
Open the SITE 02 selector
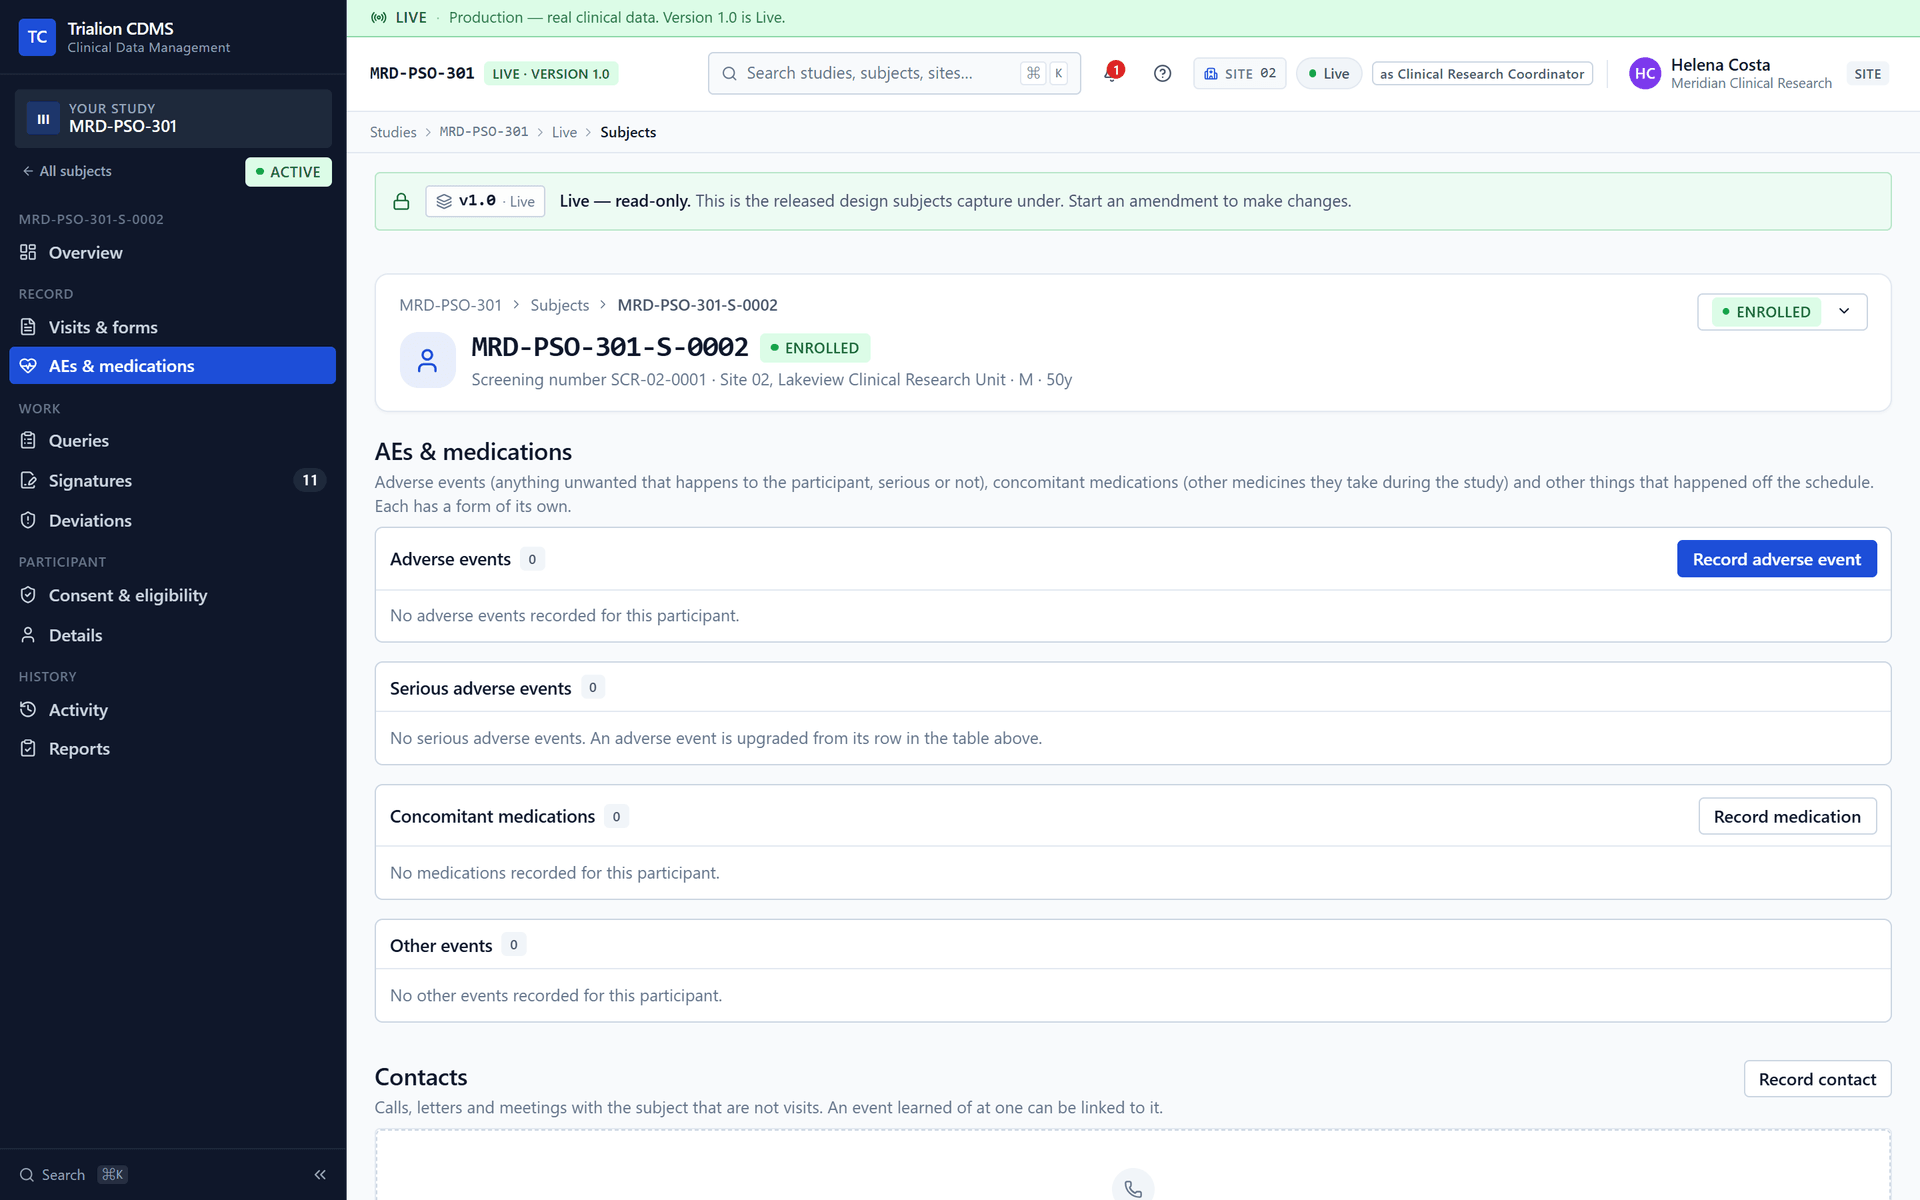[x=1239, y=73]
